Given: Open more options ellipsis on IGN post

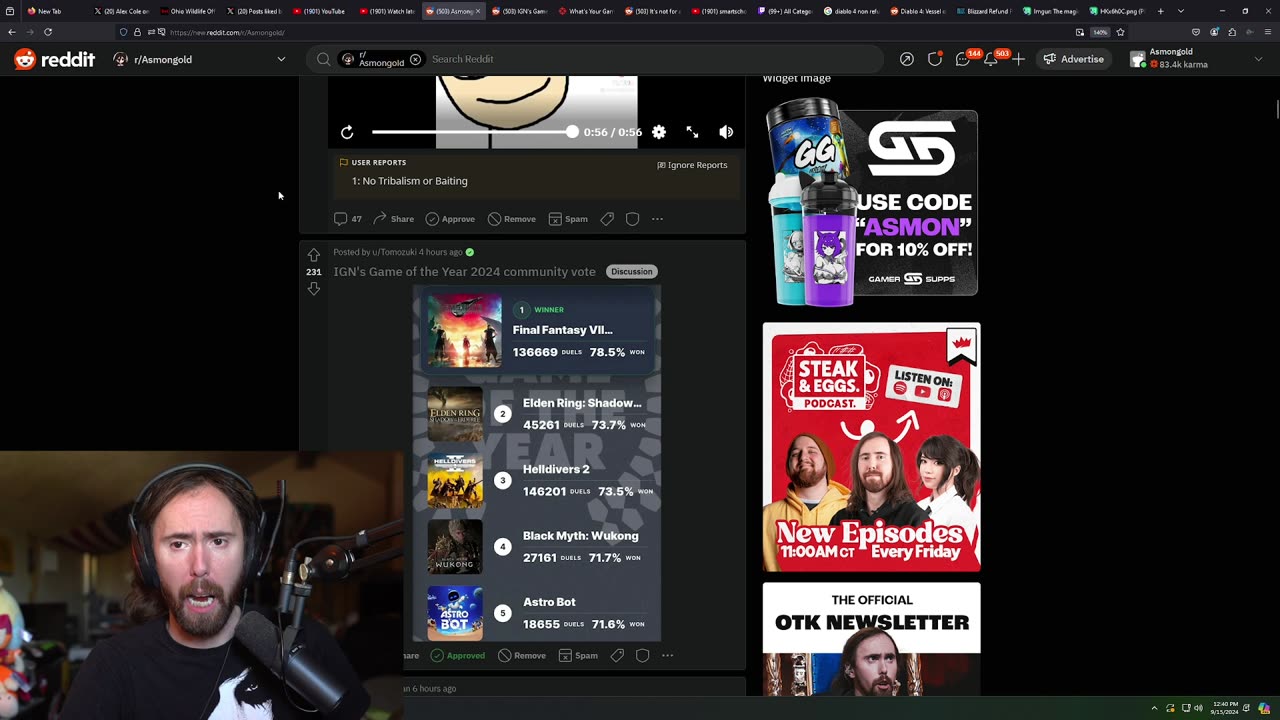Looking at the screenshot, I should [x=667, y=656].
